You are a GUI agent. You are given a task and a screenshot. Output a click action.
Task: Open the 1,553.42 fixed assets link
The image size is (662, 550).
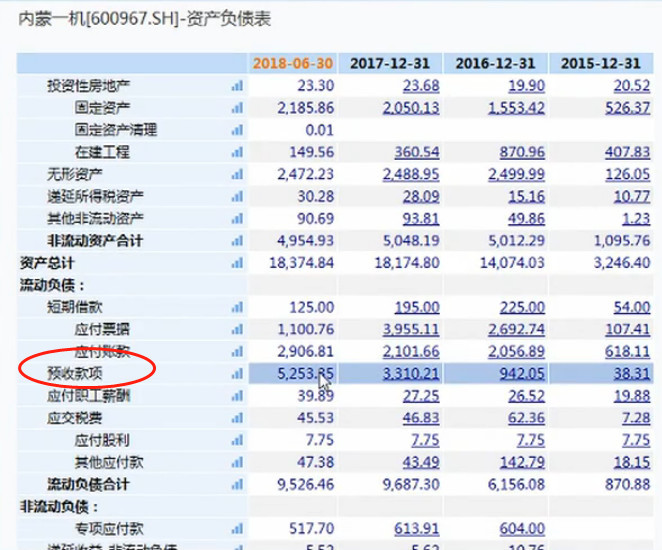[x=516, y=108]
